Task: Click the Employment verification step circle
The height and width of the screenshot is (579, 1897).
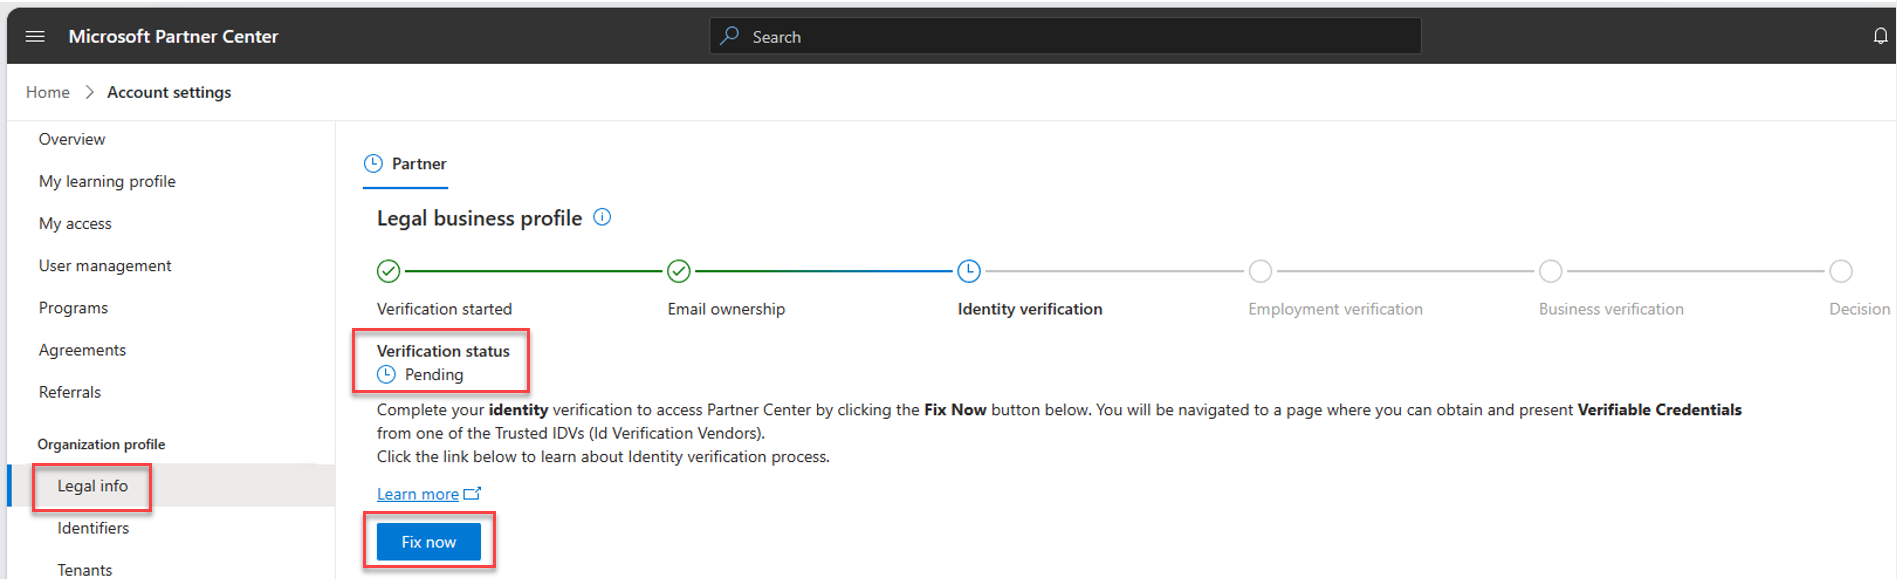Action: coord(1260,271)
